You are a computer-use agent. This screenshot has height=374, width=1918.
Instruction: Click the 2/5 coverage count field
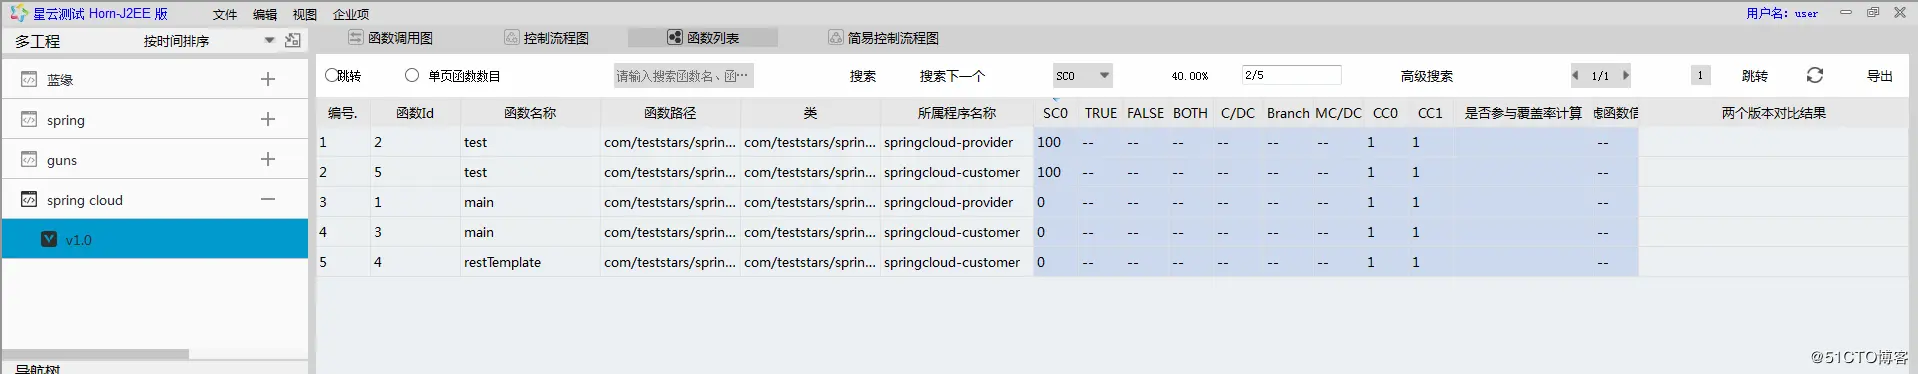point(1291,75)
